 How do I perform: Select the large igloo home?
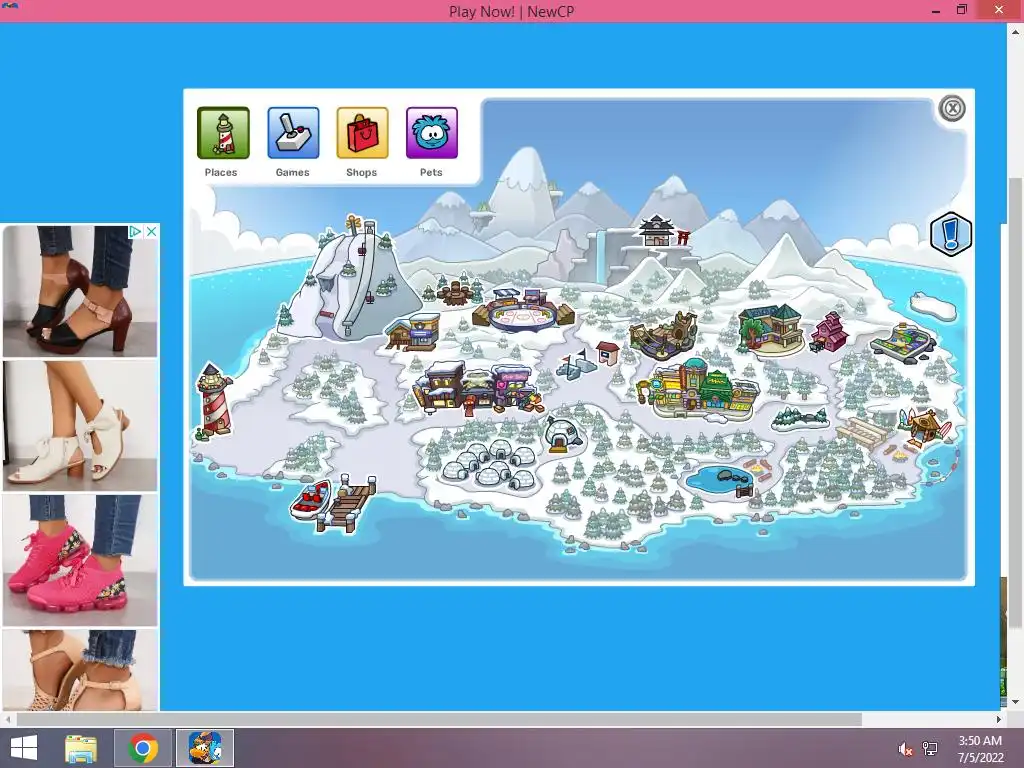[562, 435]
